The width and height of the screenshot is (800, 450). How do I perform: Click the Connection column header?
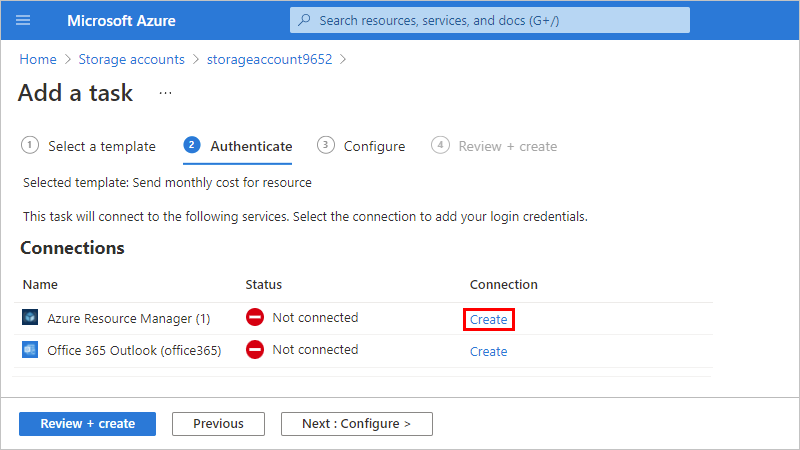[x=504, y=284]
